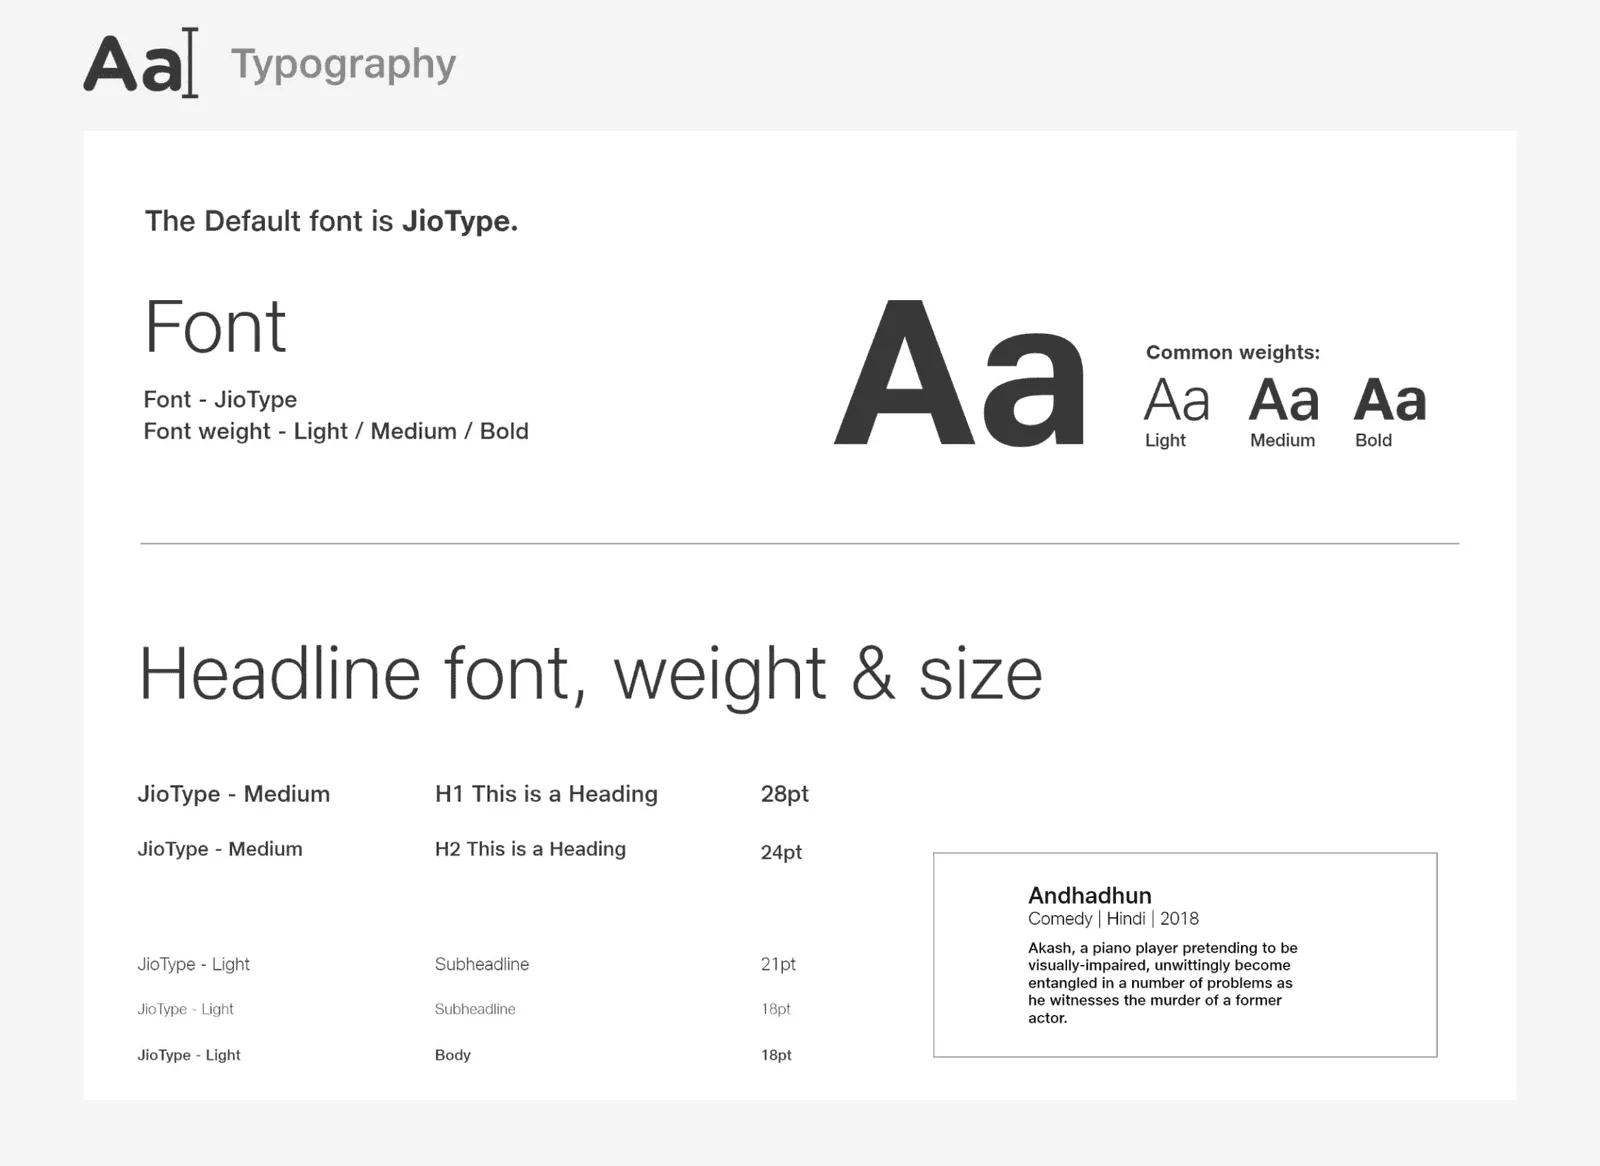Click the '21pt' size value

(778, 964)
